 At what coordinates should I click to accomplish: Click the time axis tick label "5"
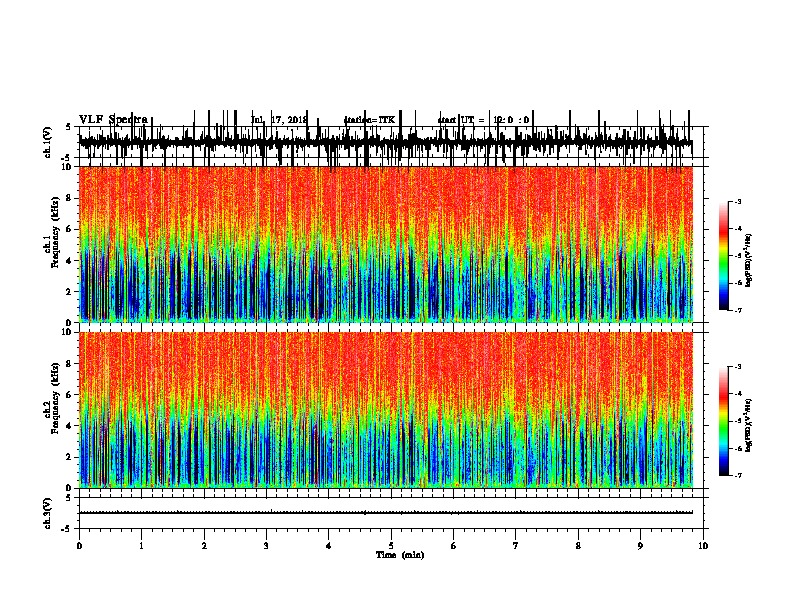[391, 546]
